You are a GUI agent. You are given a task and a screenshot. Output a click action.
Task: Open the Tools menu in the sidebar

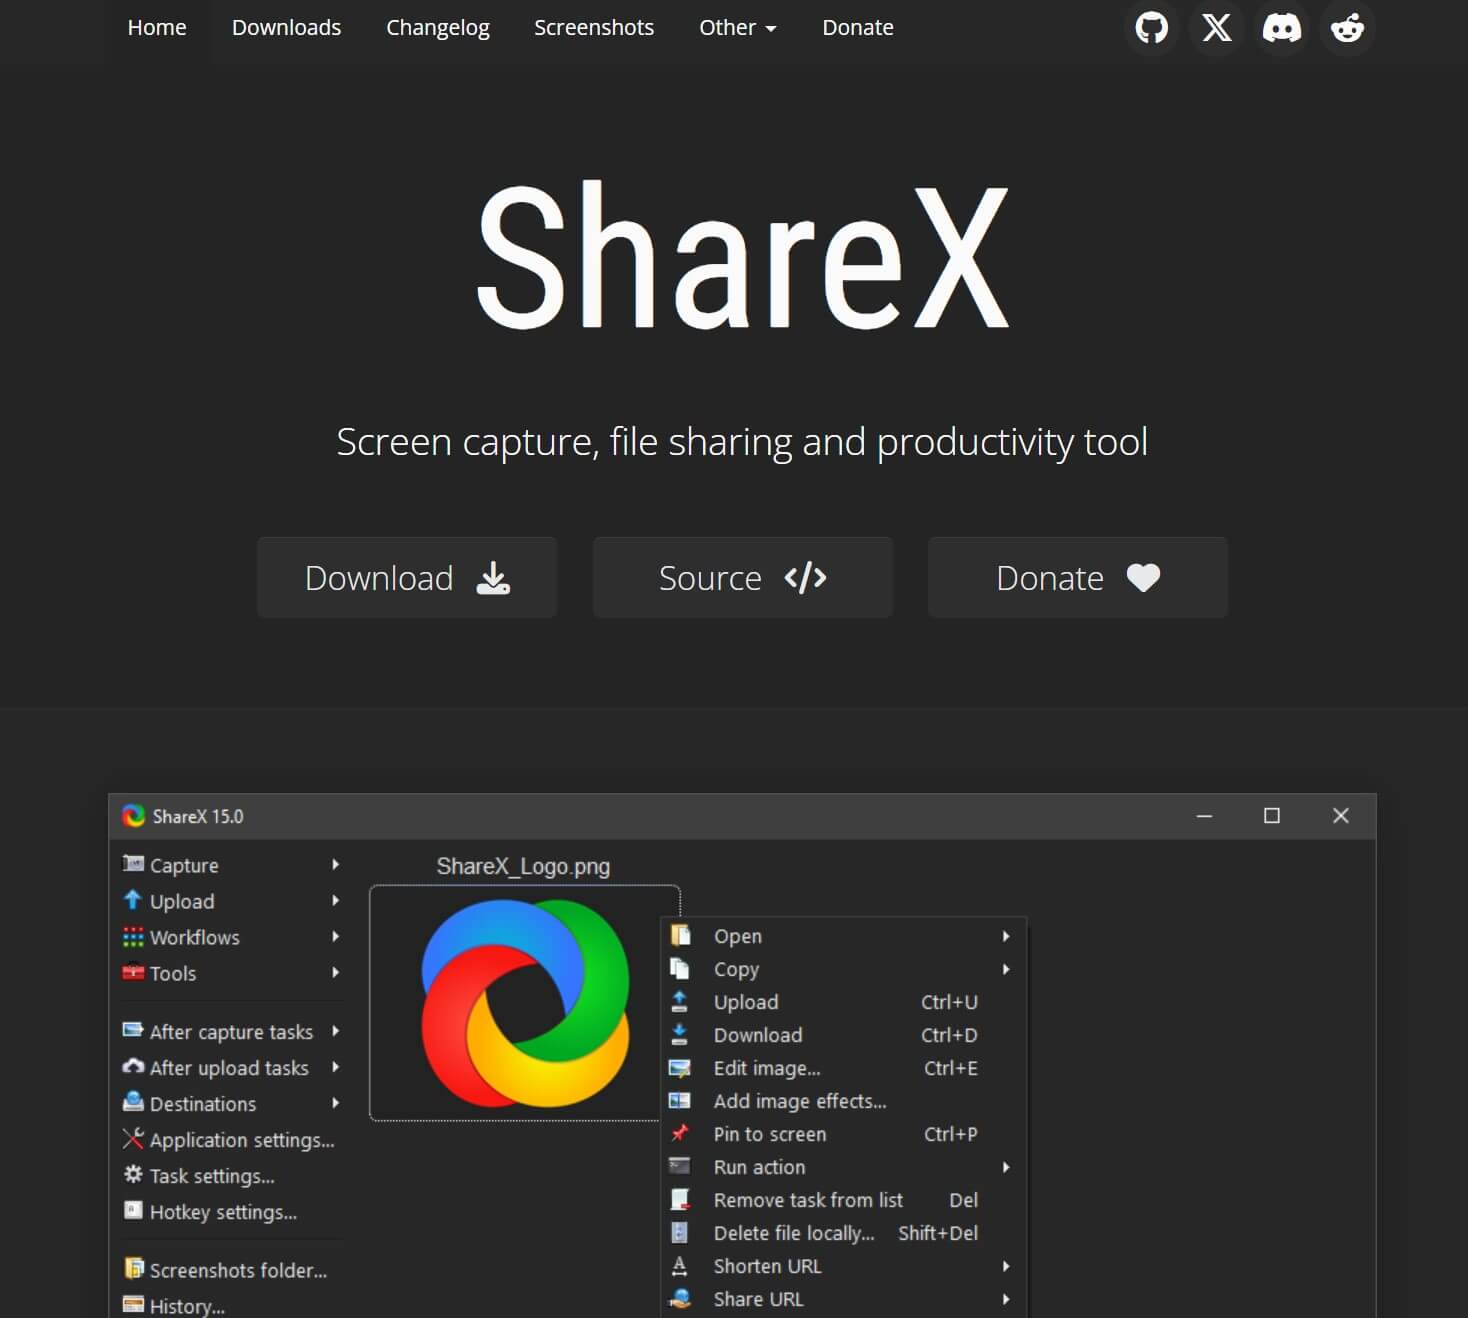tap(171, 972)
